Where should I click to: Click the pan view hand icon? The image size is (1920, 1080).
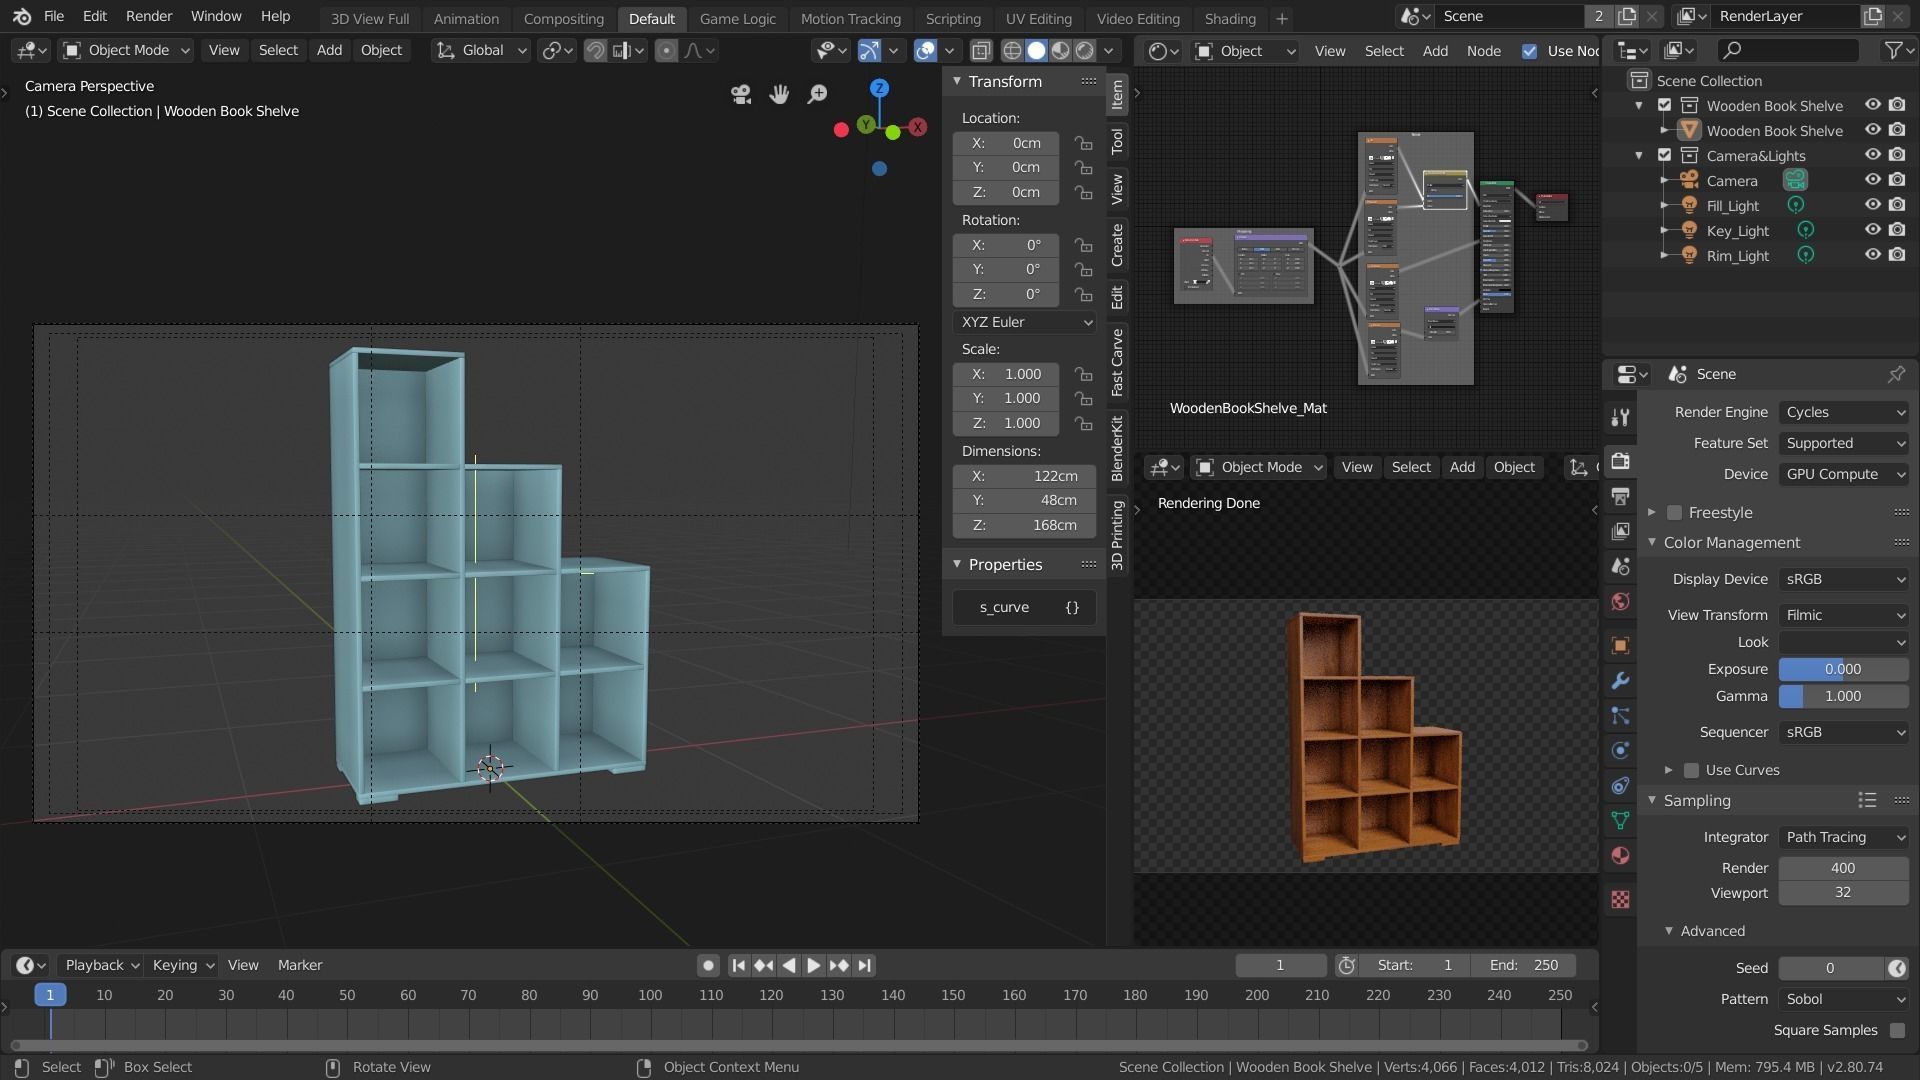pyautogui.click(x=779, y=94)
